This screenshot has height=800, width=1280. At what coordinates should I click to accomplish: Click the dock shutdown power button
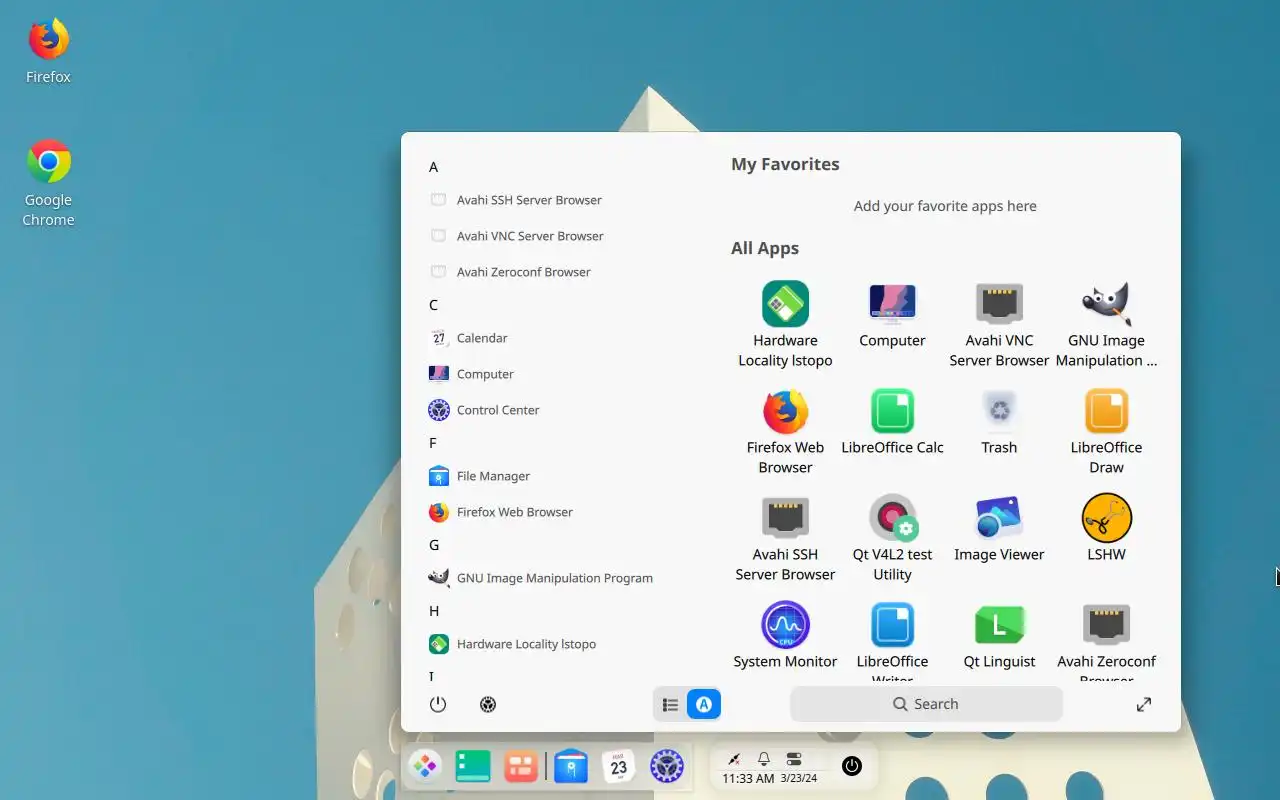[852, 766]
